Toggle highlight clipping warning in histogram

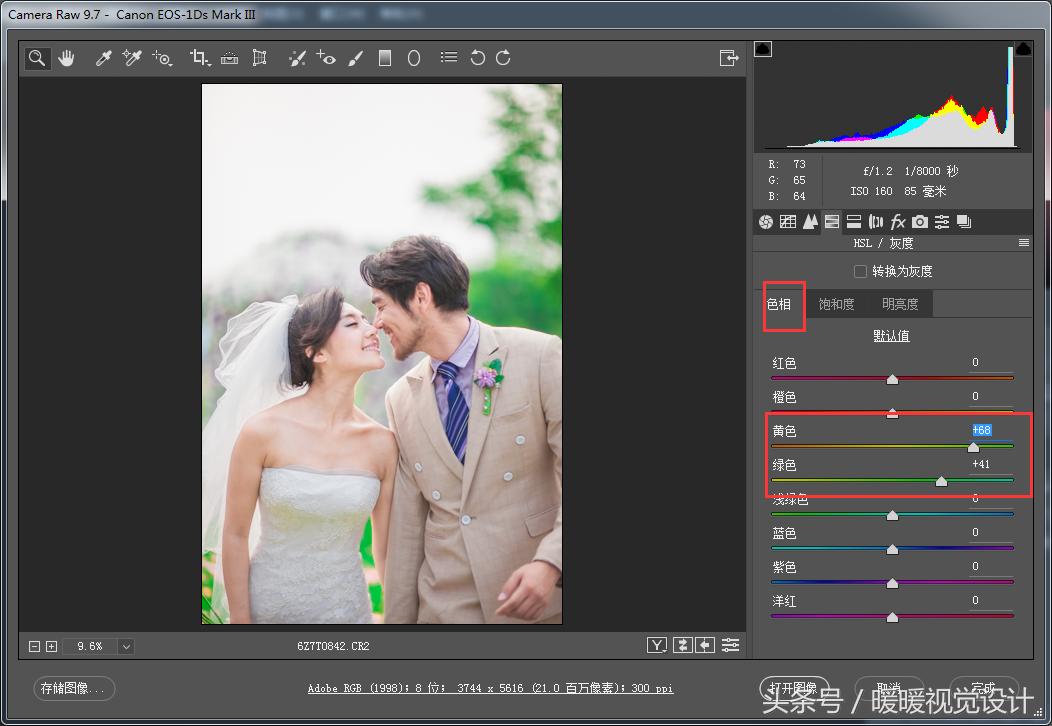[x=1023, y=49]
